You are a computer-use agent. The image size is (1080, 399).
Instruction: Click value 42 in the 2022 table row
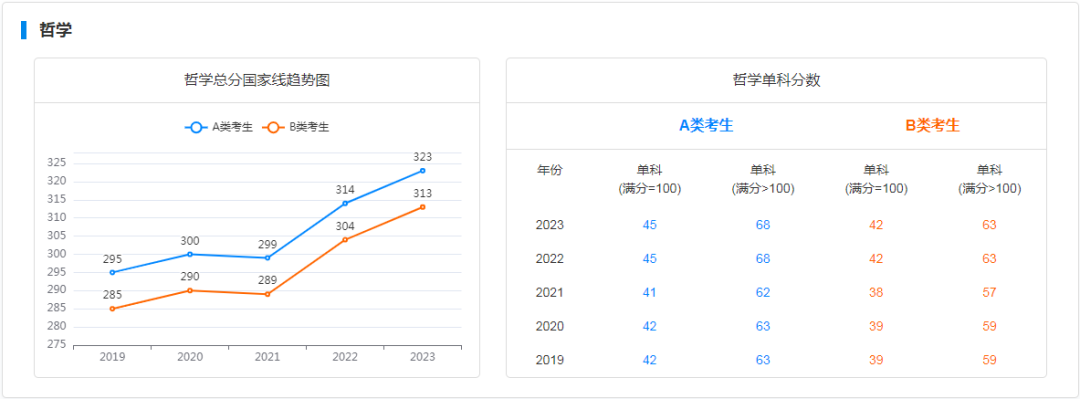876,258
